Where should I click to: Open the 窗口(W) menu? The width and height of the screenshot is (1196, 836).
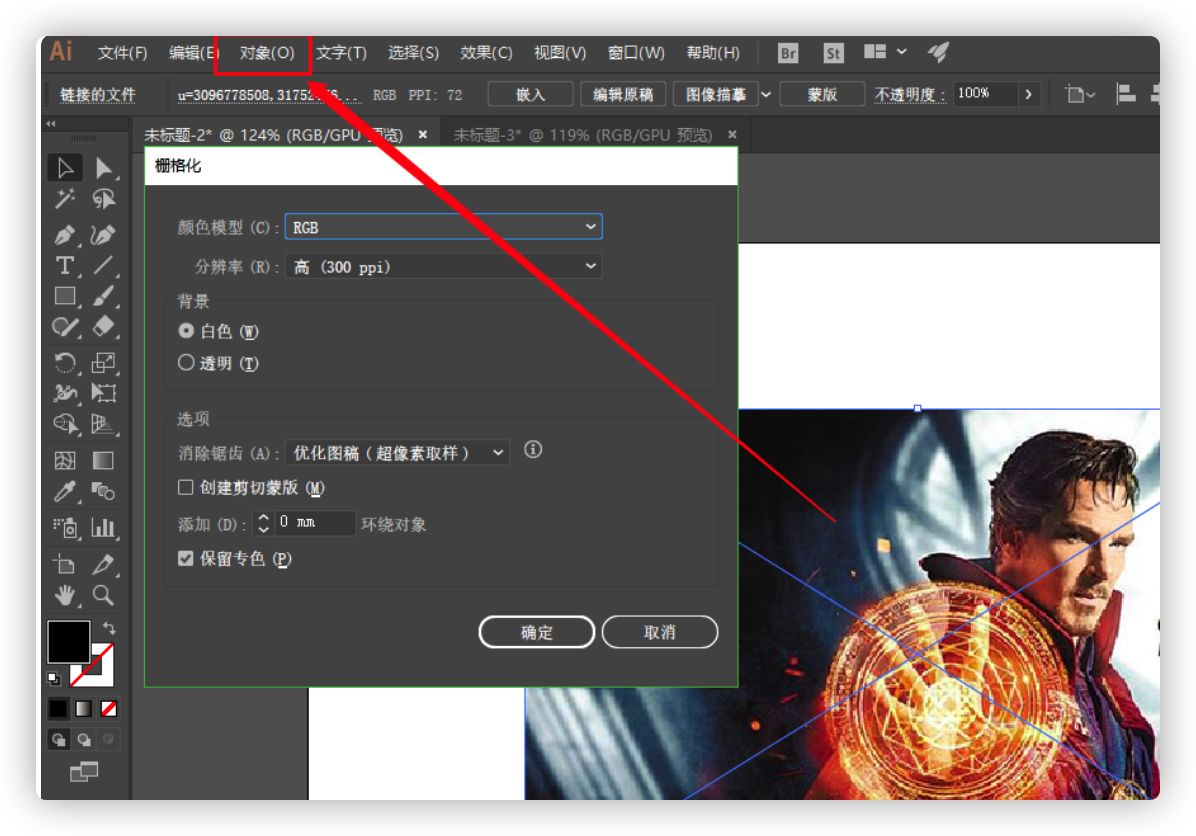tap(636, 53)
